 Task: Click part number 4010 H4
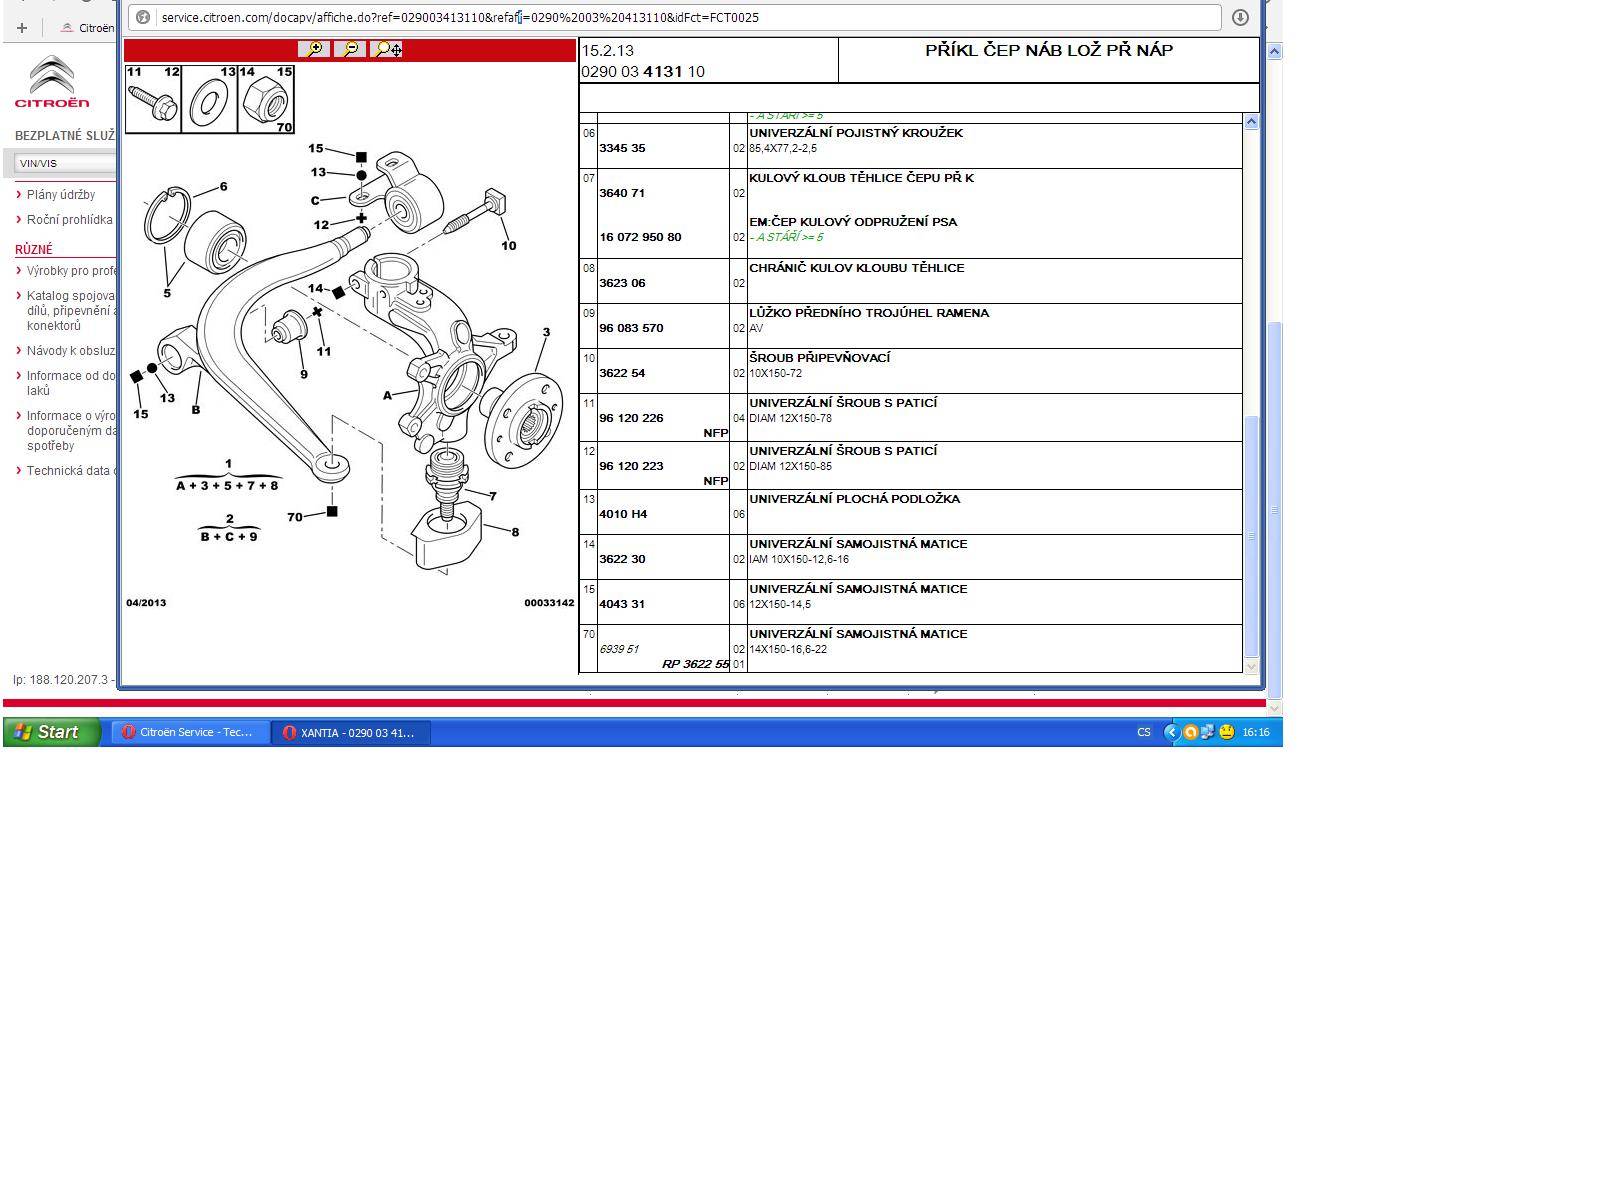[623, 514]
